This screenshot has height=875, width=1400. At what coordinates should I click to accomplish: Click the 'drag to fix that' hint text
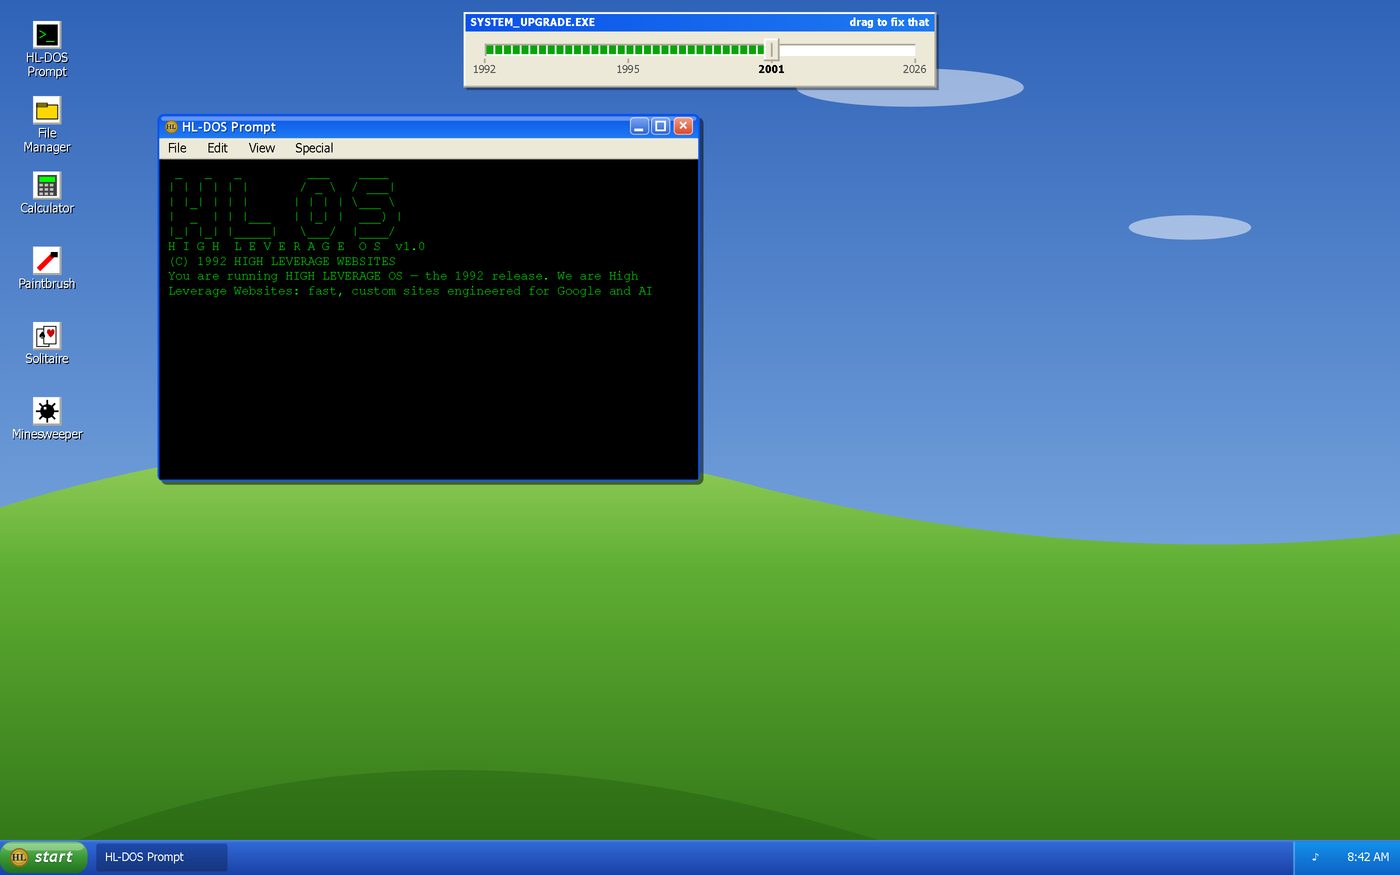(889, 22)
